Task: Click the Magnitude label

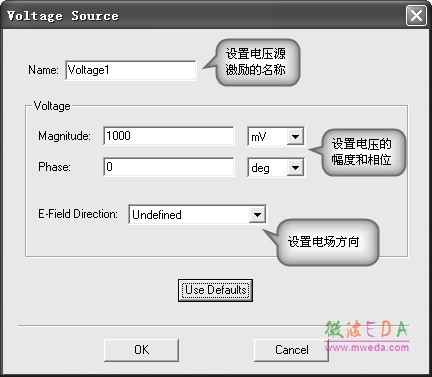Action: 64,136
